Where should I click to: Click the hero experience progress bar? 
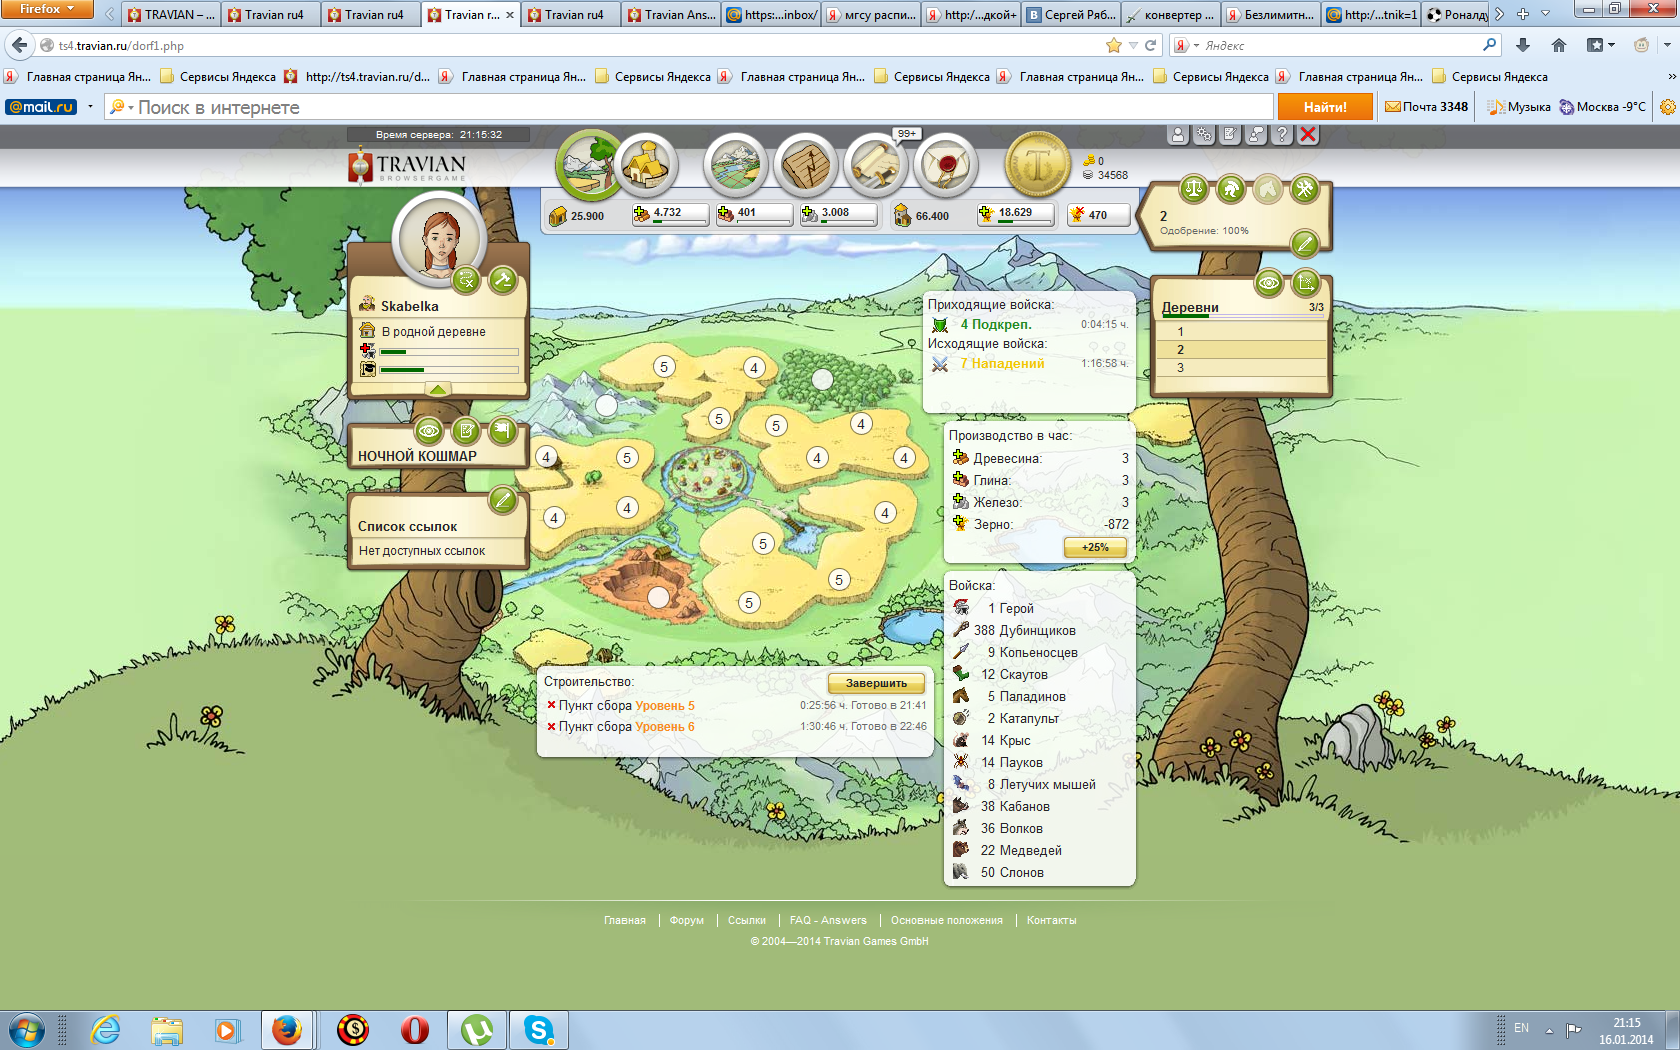pos(449,370)
